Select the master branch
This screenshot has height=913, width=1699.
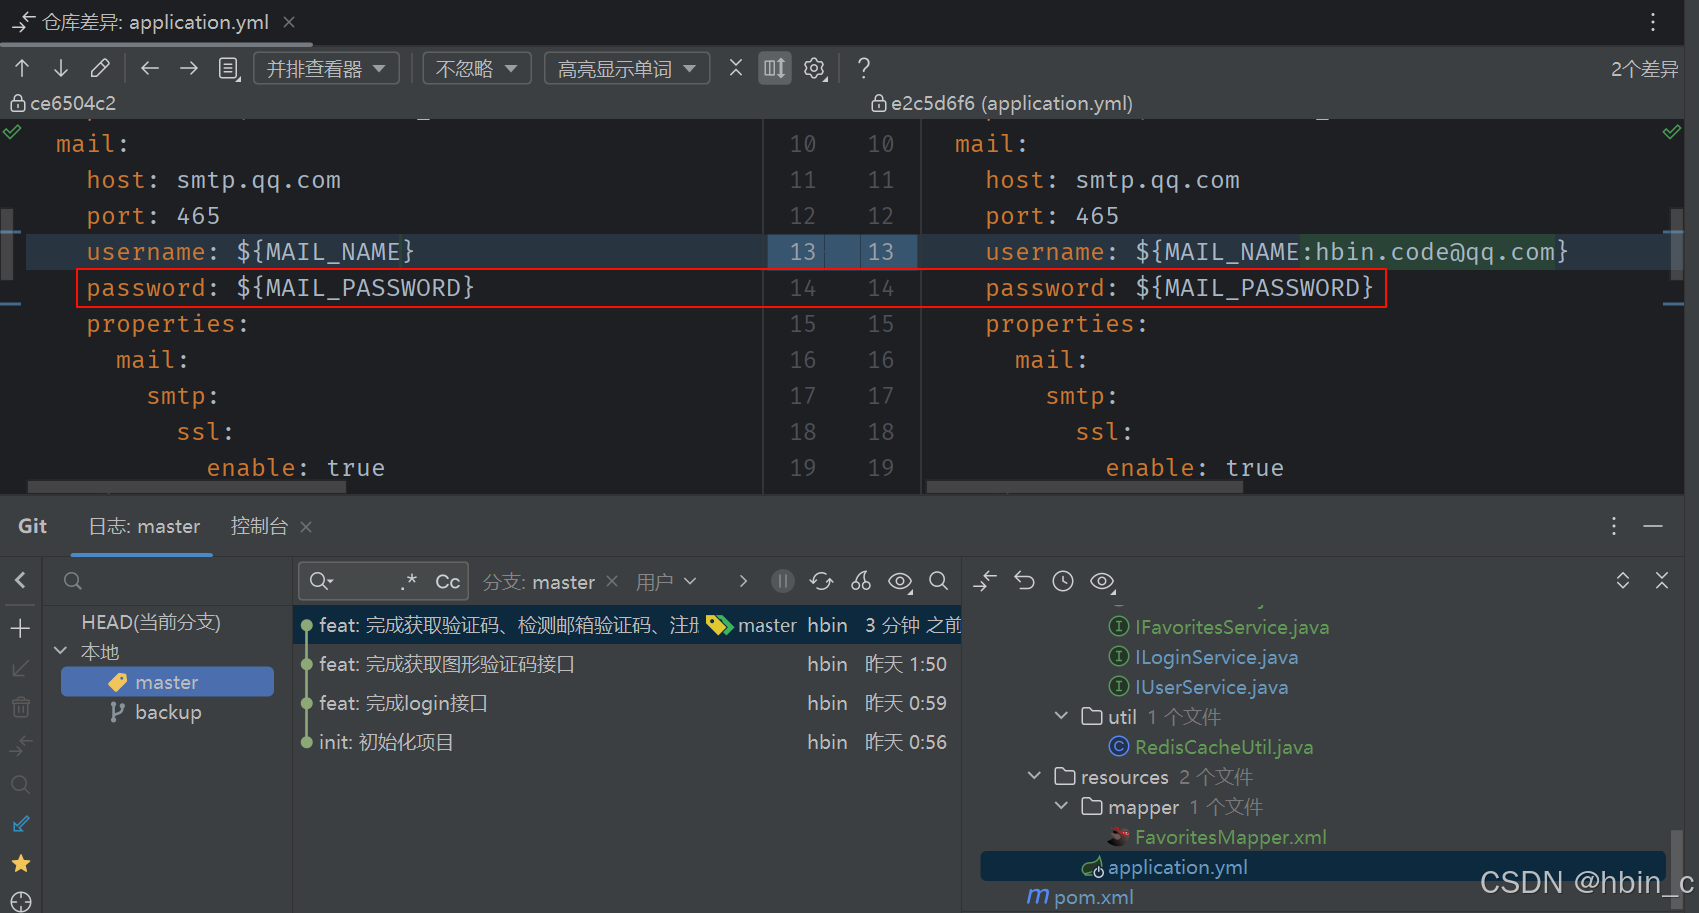(167, 682)
